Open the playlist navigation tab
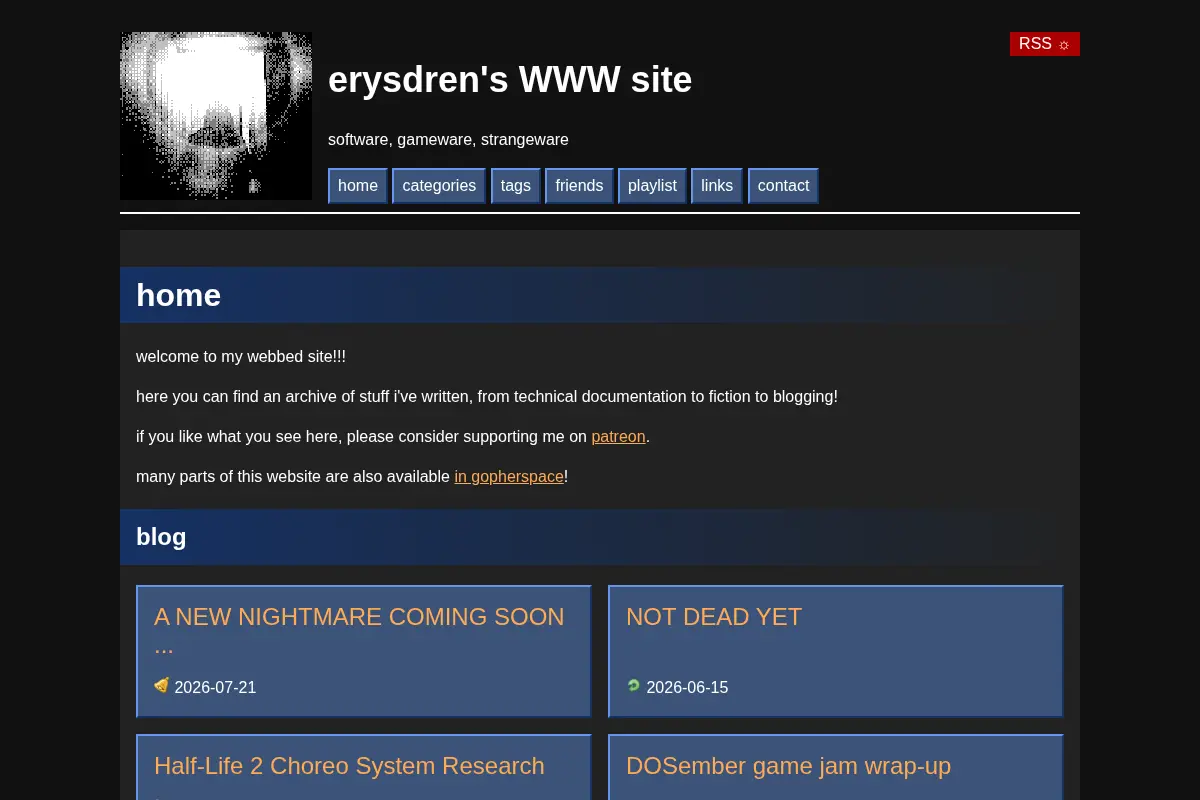Image resolution: width=1200 pixels, height=800 pixels. (652, 186)
